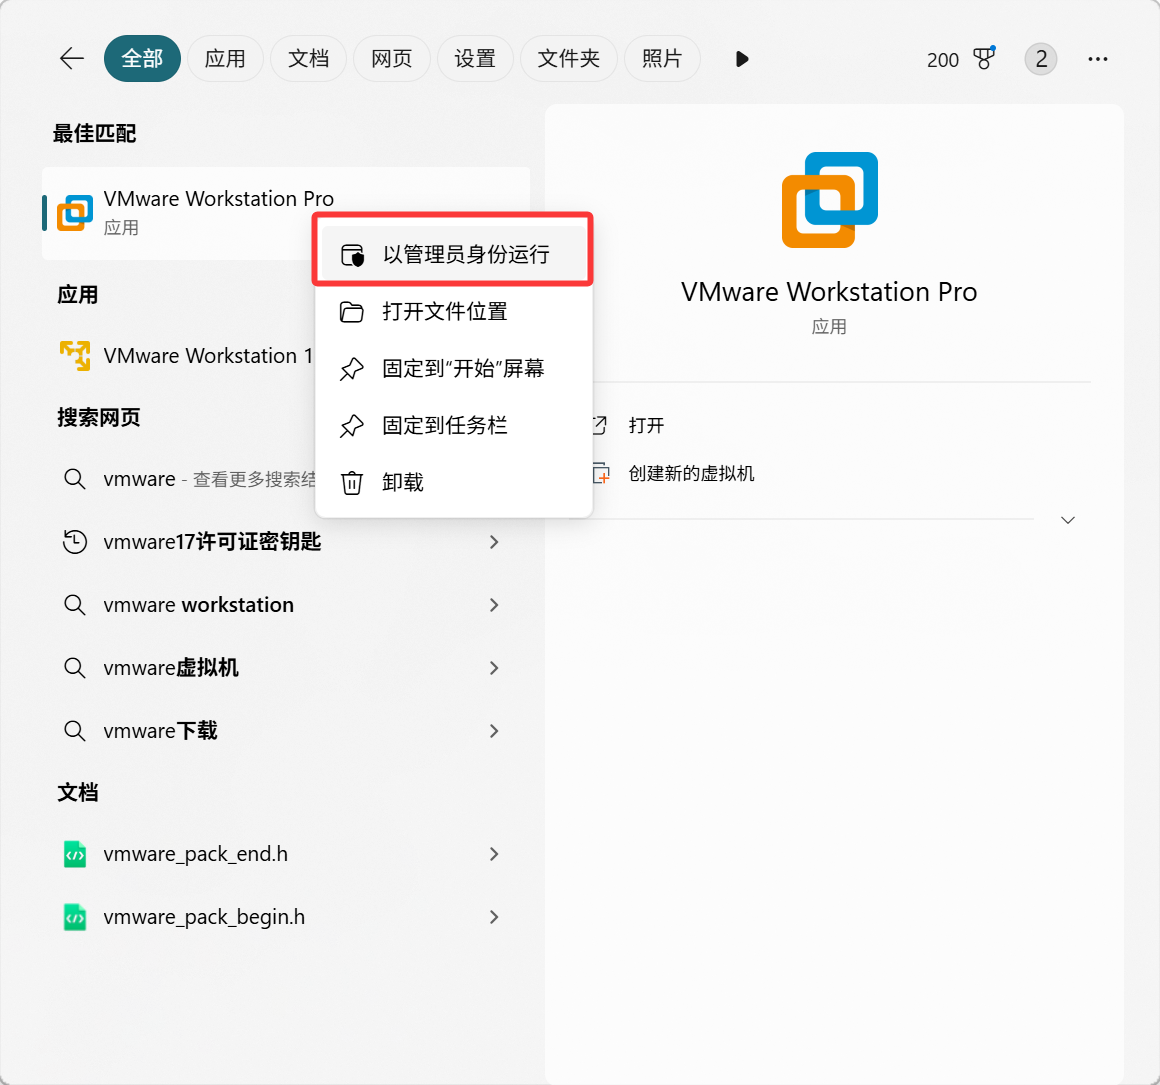Expand more actions with the down chevron
The image size is (1160, 1085).
tap(1068, 520)
